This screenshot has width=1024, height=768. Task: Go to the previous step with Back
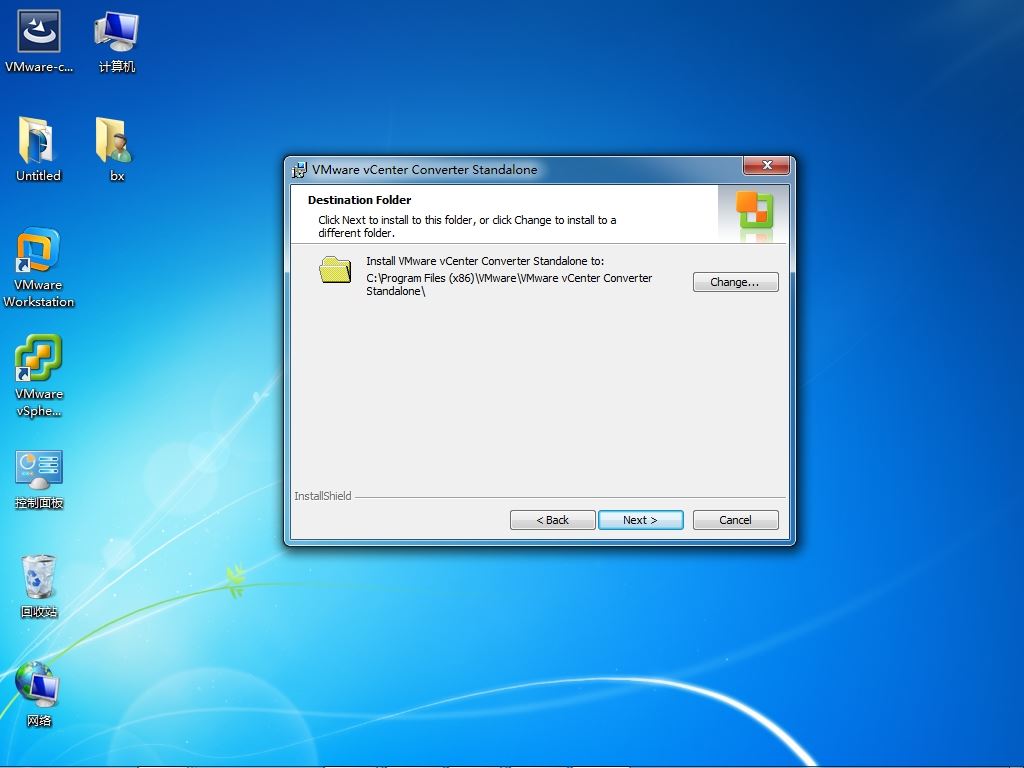pos(552,520)
